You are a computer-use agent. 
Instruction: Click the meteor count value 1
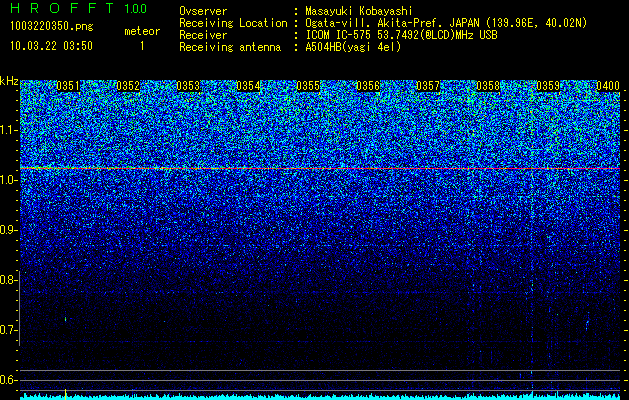(x=142, y=46)
